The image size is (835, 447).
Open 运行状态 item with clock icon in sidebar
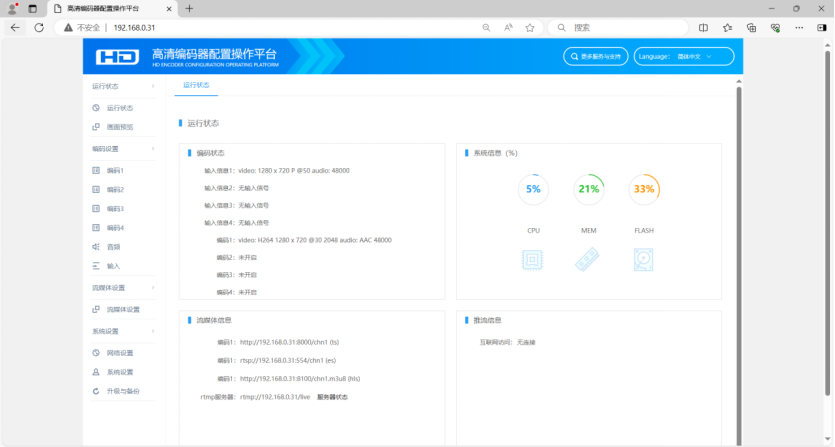[112, 108]
